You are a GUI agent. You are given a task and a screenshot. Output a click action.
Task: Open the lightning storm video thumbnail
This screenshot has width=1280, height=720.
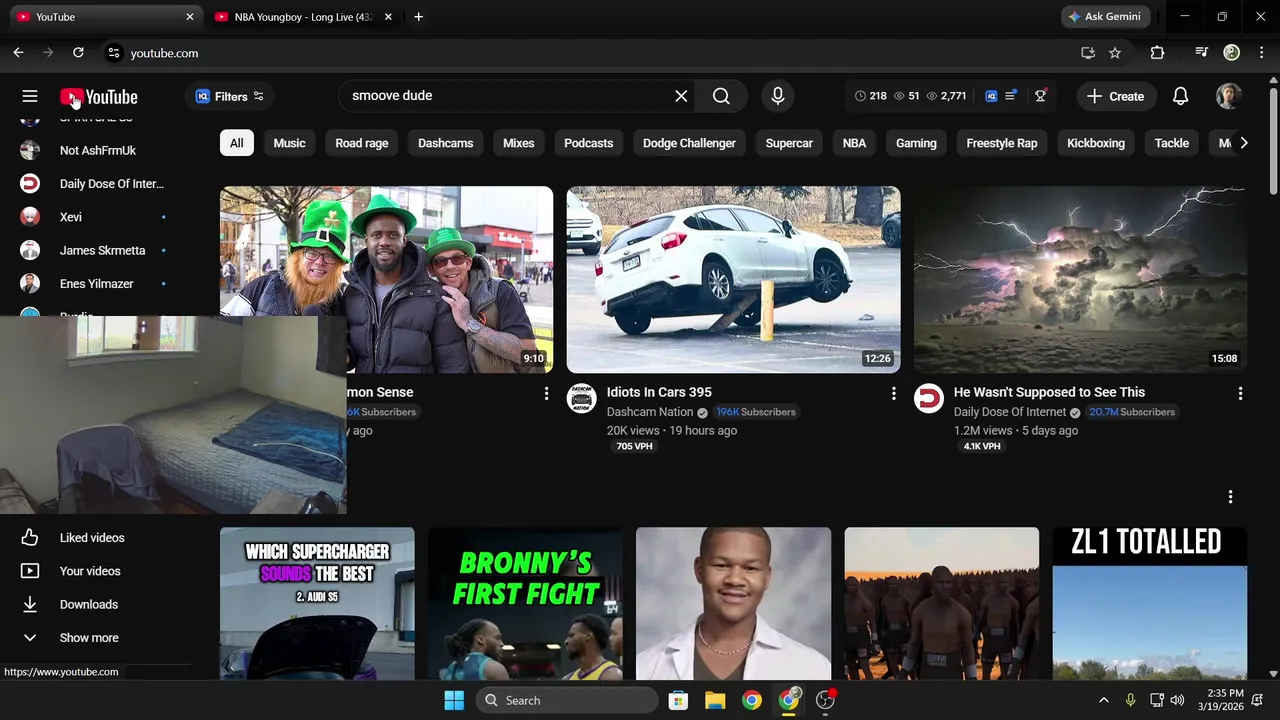tap(1080, 280)
